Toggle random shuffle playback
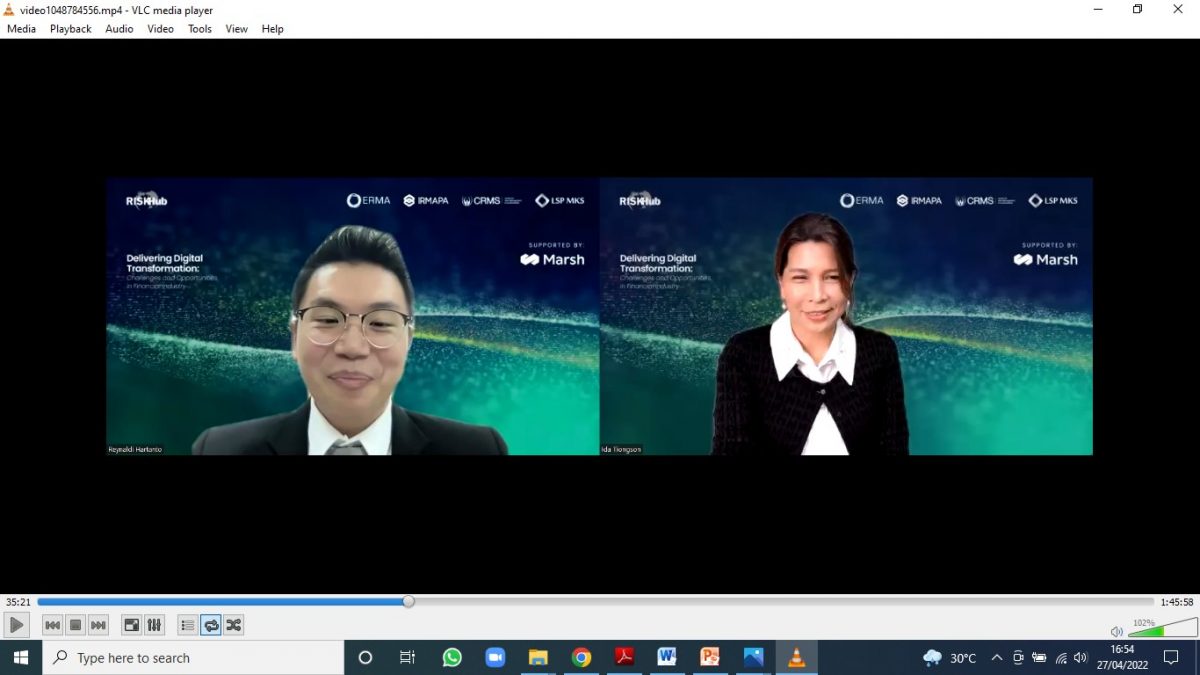1200x675 pixels. coord(234,625)
